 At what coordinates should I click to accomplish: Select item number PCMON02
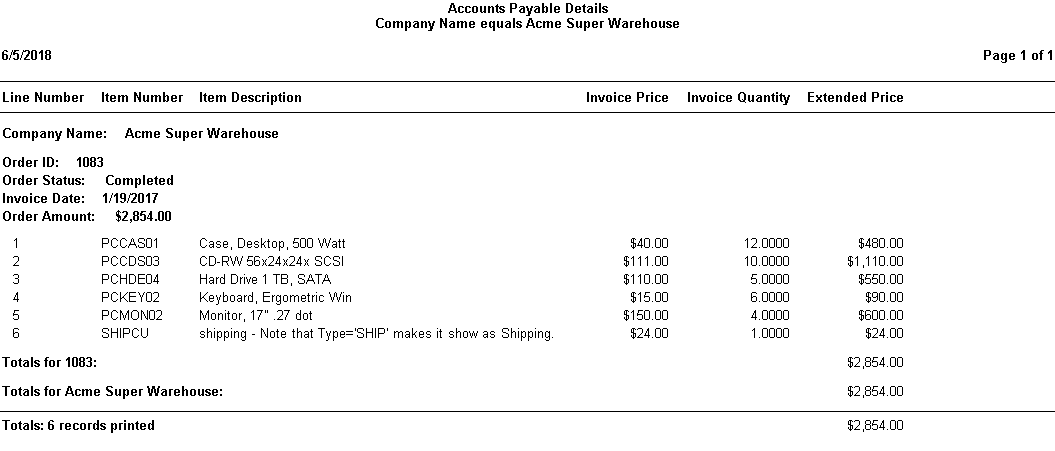131,316
